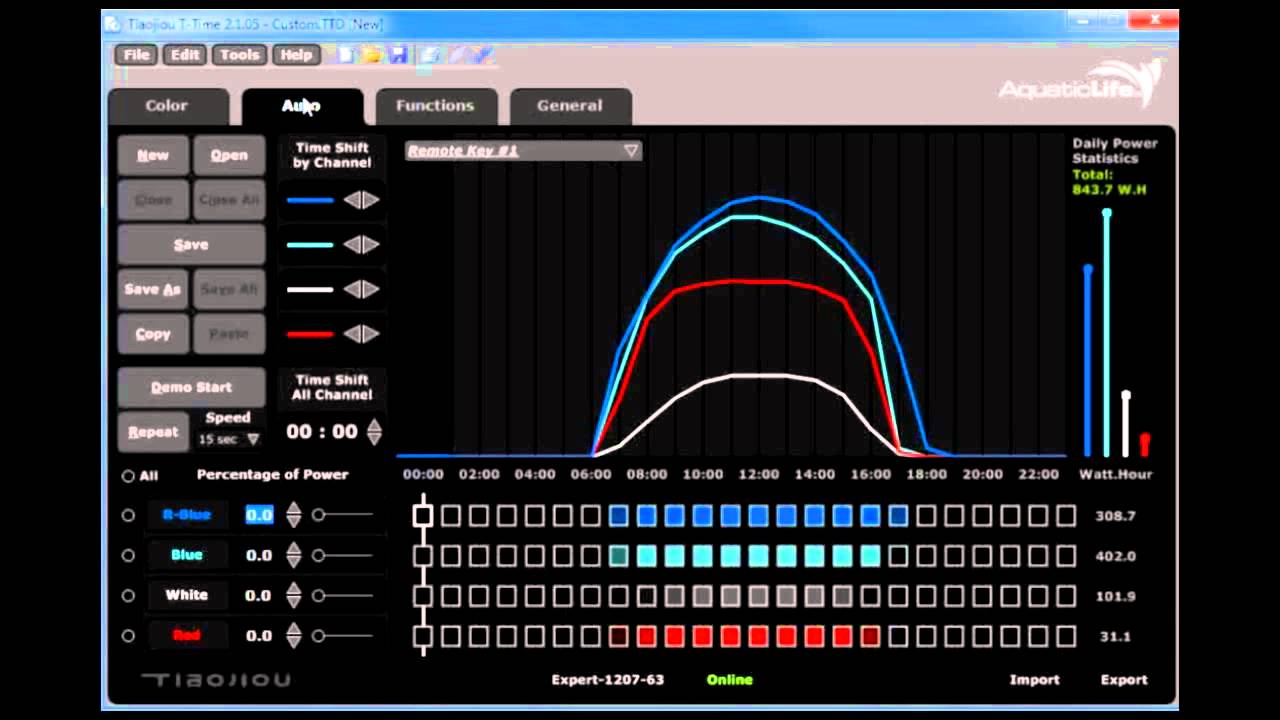Switch to the Functions tab
The height and width of the screenshot is (720, 1280).
(x=435, y=106)
